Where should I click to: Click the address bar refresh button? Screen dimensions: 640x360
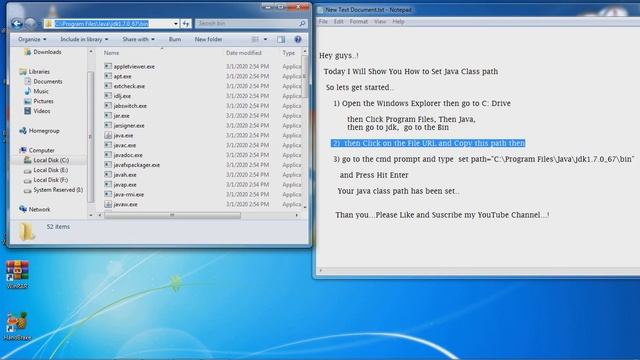[x=186, y=24]
